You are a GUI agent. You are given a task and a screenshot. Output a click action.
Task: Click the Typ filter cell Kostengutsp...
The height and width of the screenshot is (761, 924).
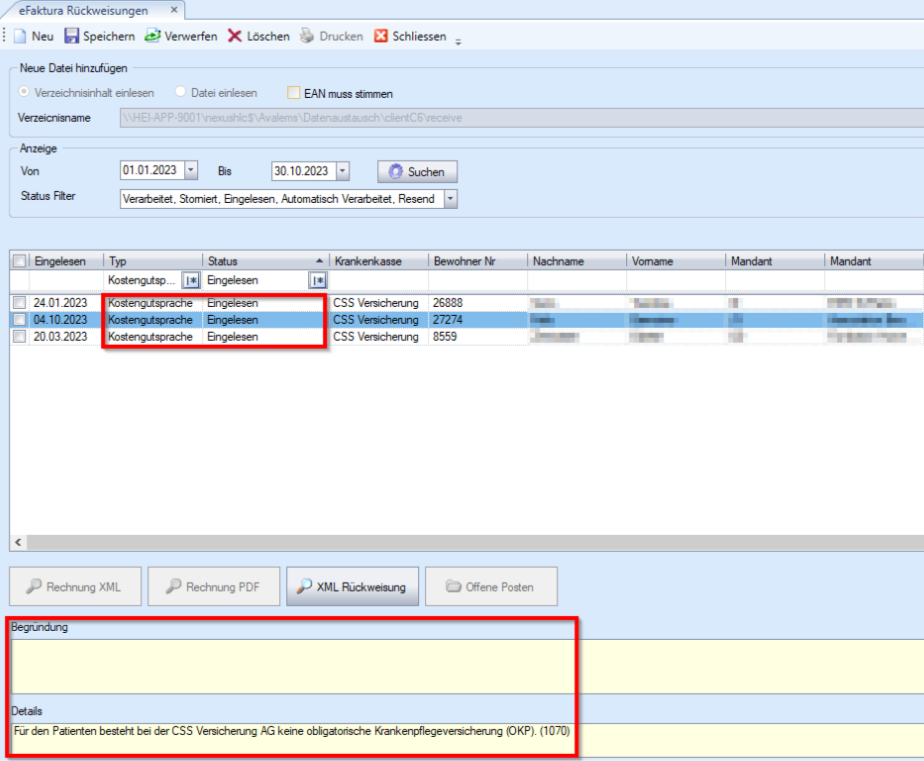click(x=143, y=281)
